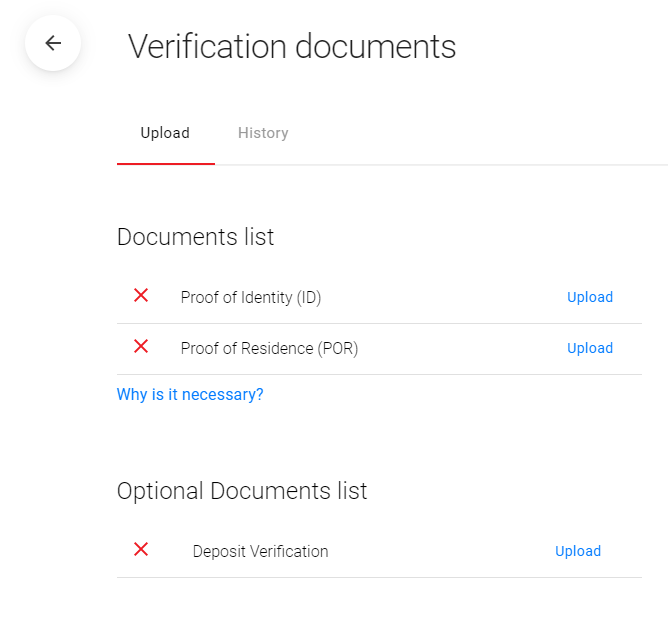Open the 'Why is it necessary?' link
Viewport: 668px width, 643px height.
(190, 395)
